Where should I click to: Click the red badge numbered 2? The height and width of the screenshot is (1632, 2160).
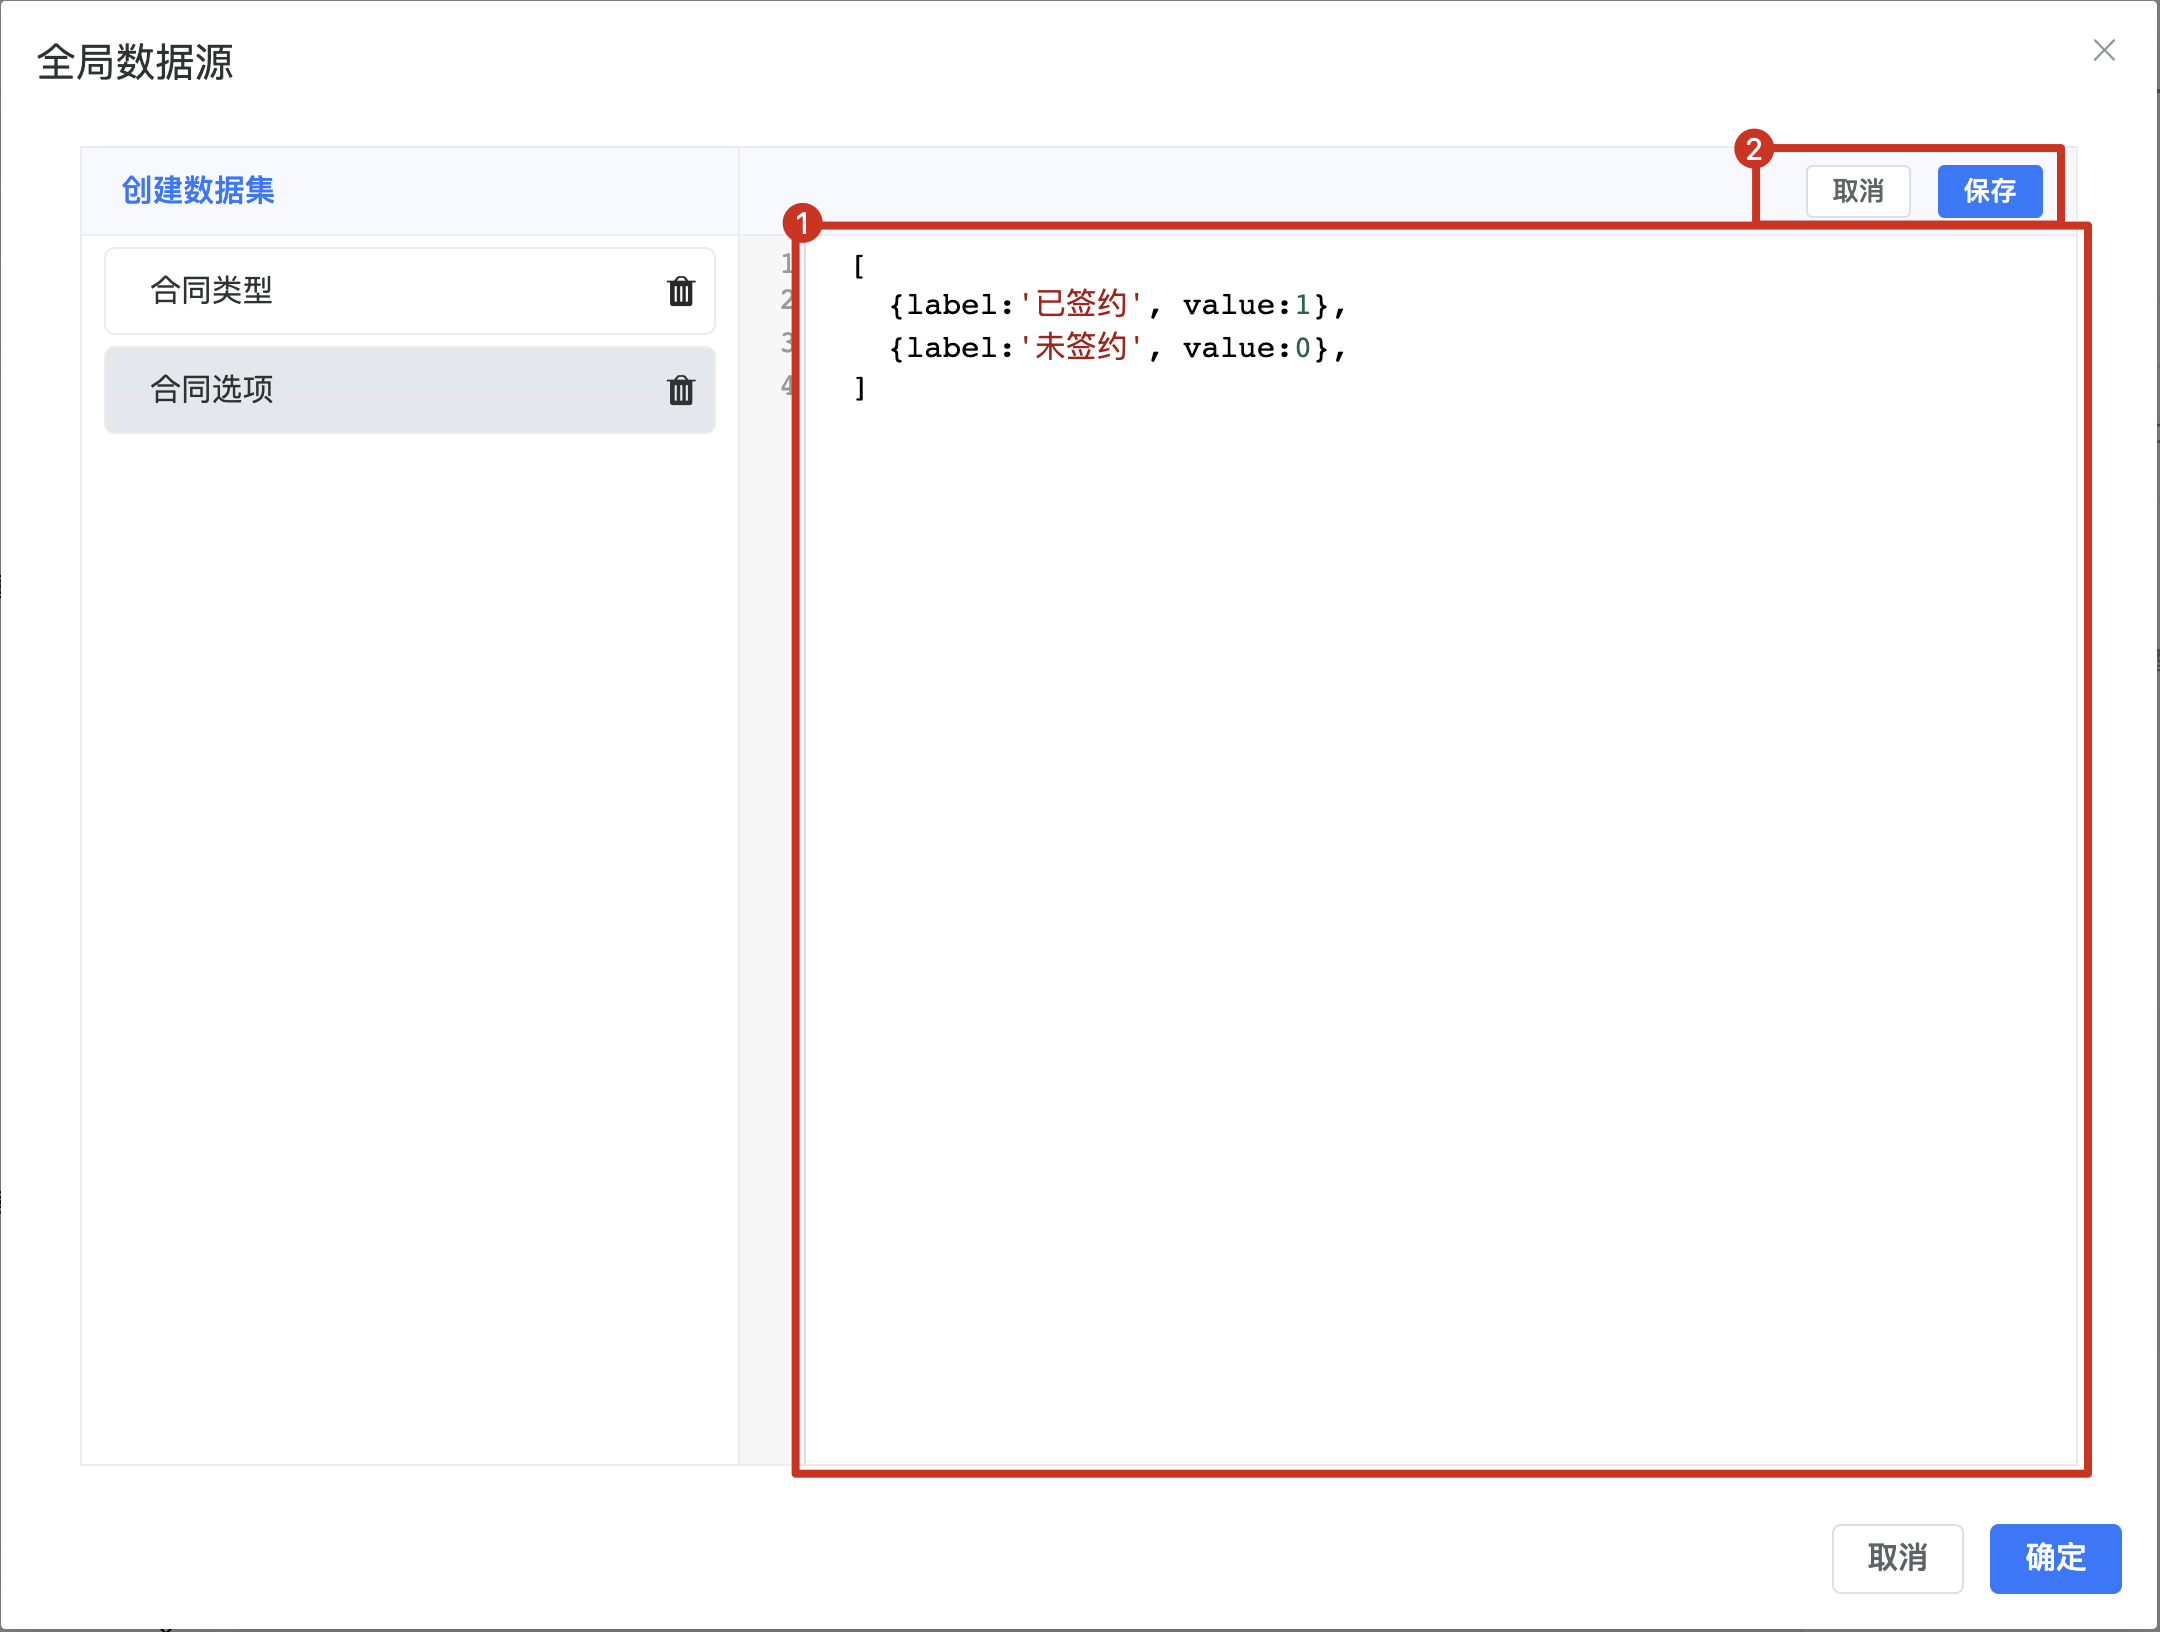point(1753,150)
